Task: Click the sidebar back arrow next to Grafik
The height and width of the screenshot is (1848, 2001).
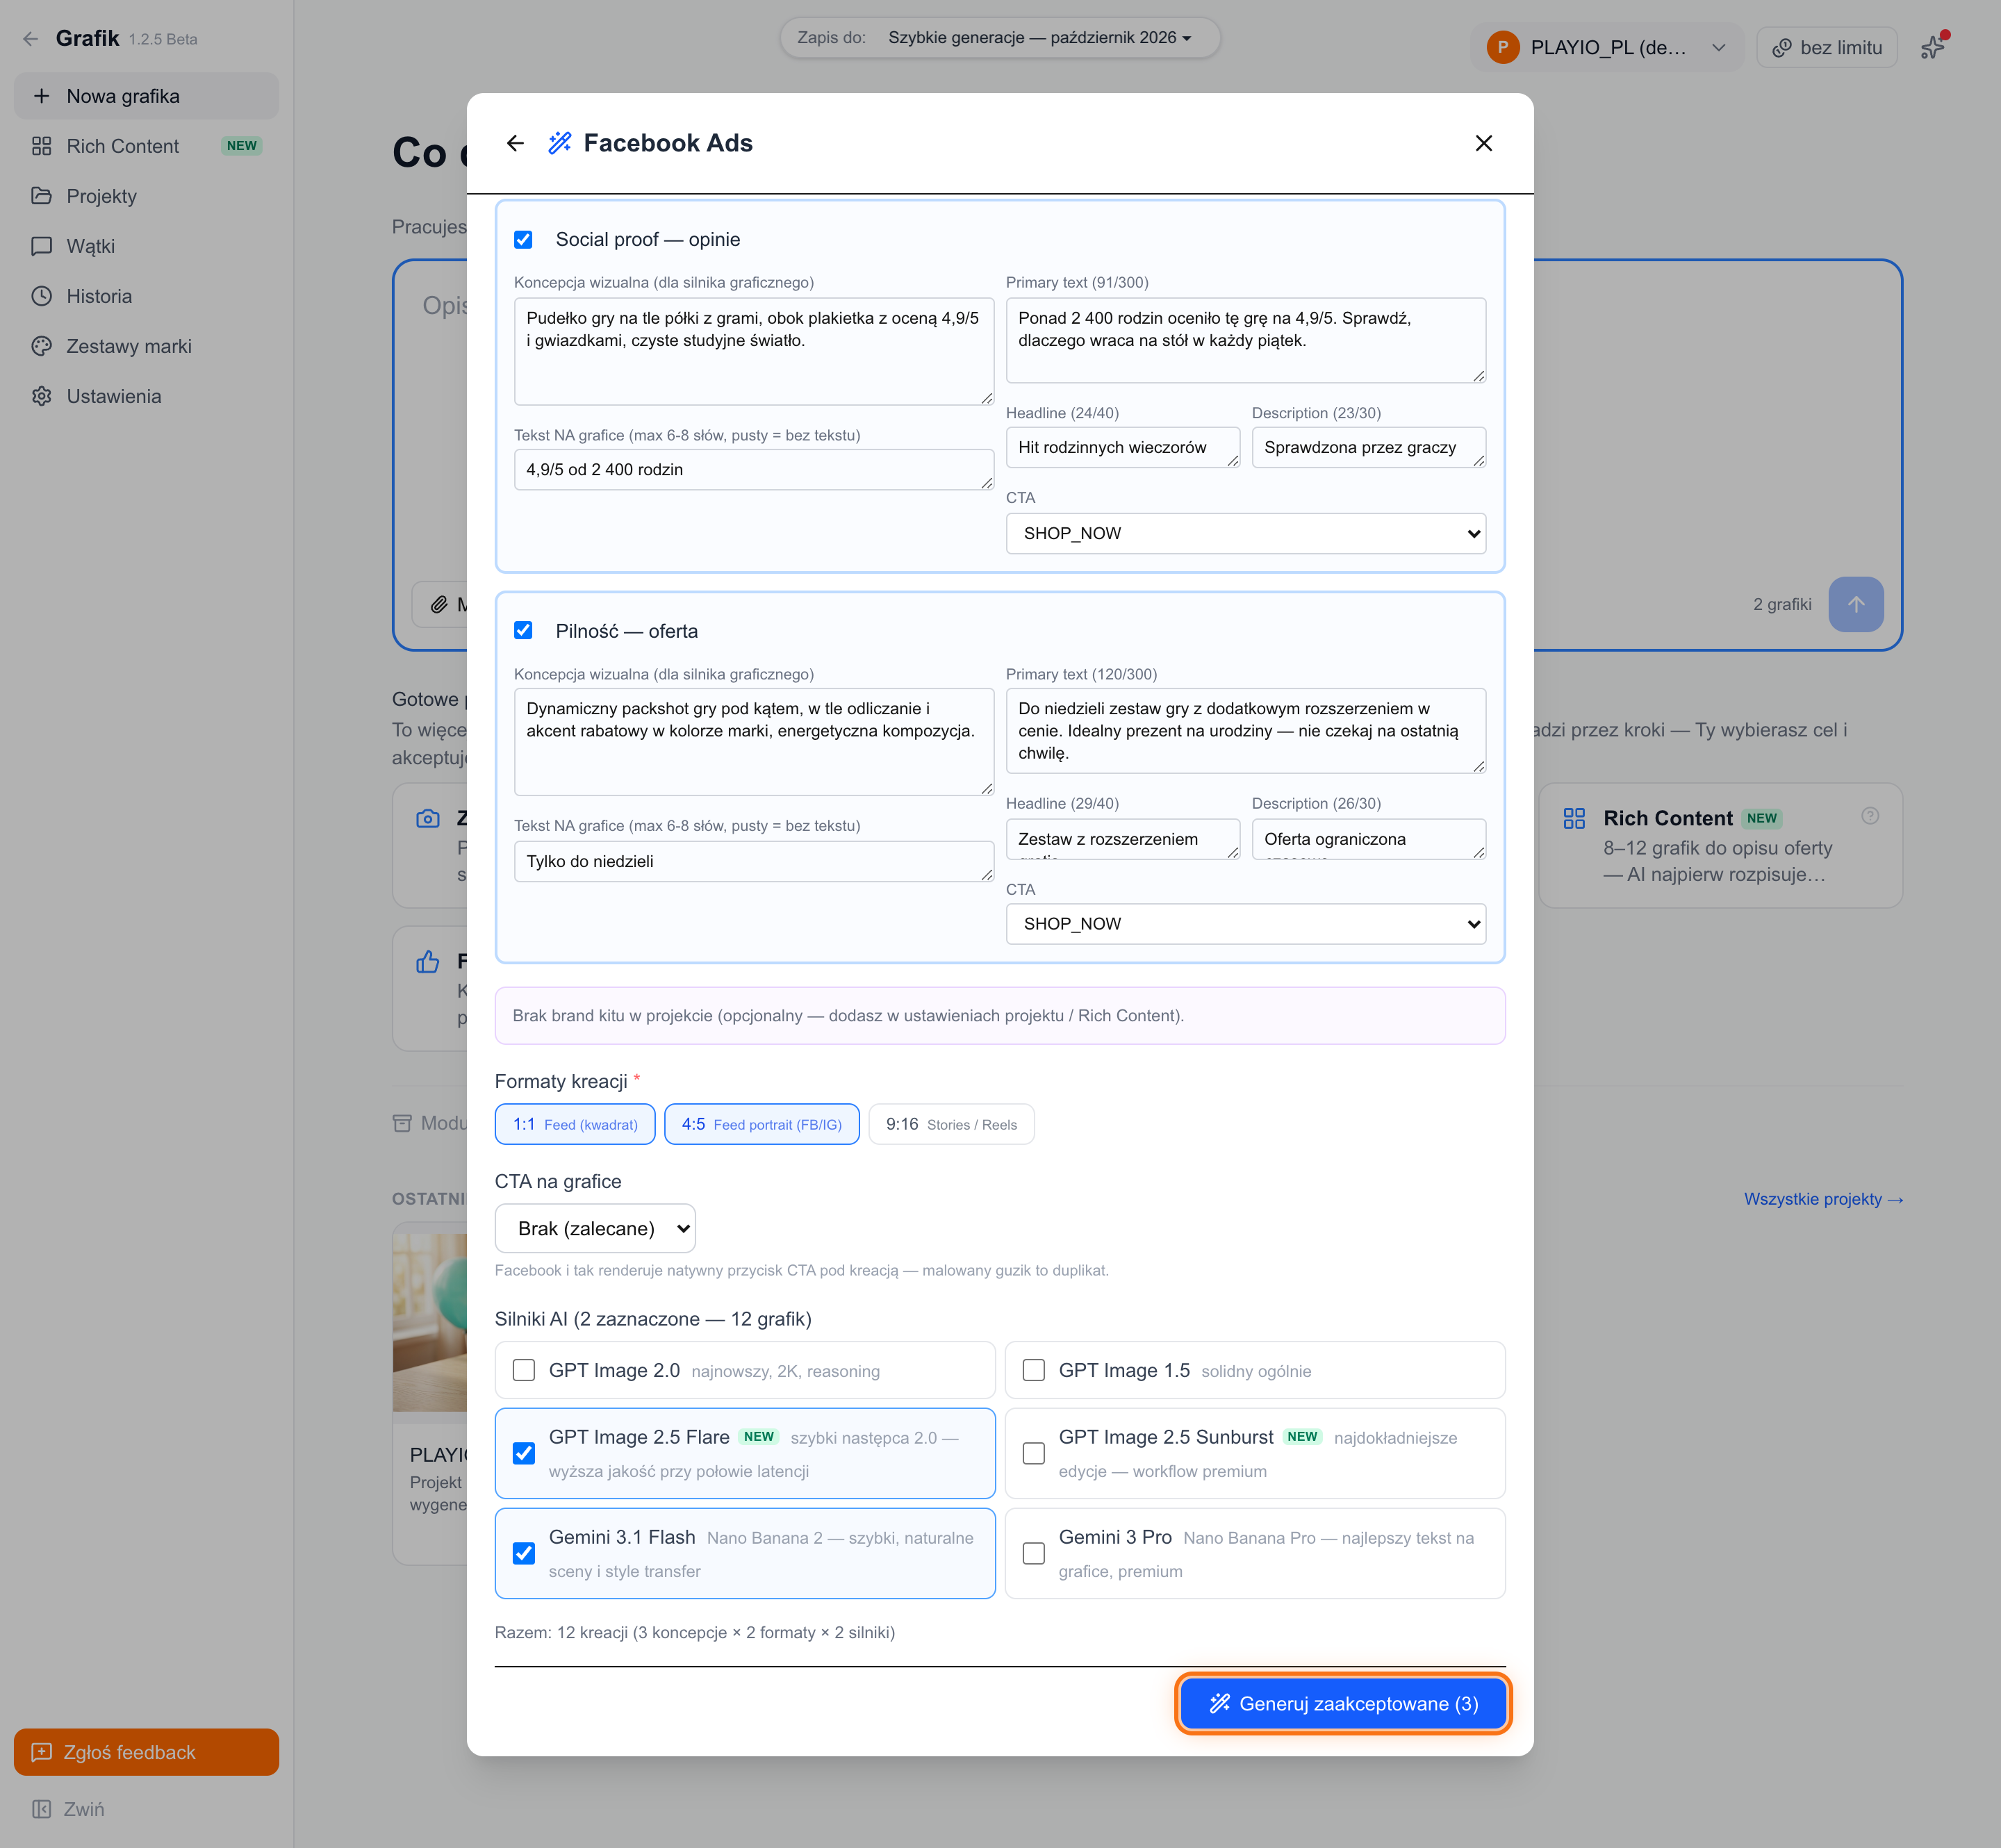Action: 31,39
